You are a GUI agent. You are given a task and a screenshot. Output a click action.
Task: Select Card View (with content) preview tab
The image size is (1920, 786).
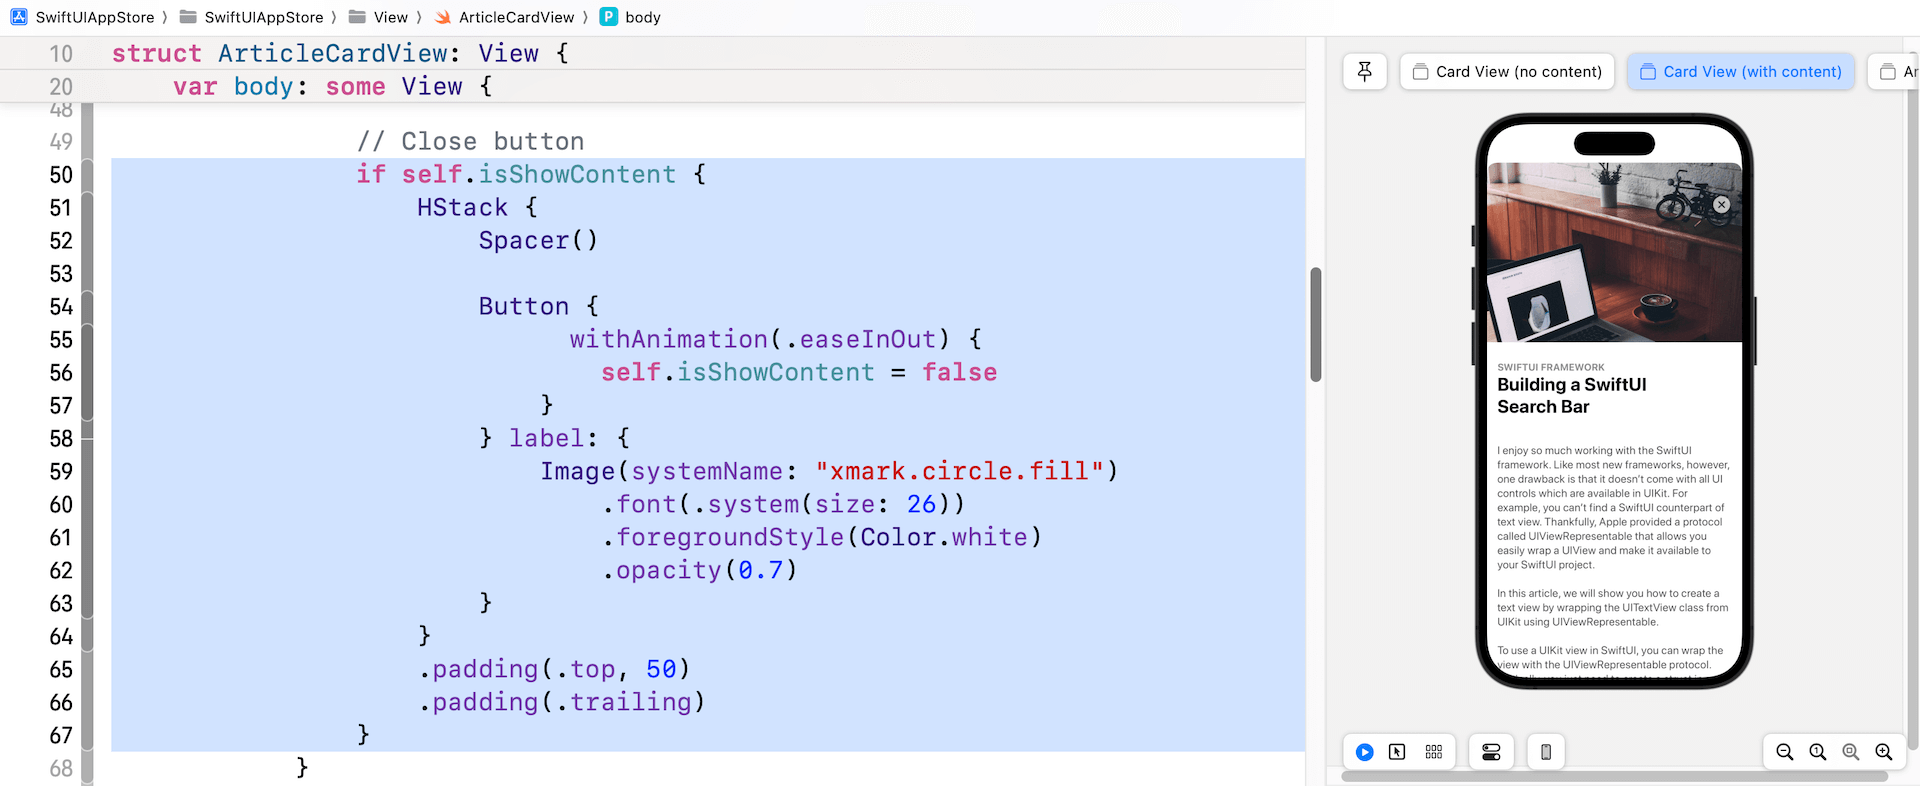click(x=1740, y=72)
